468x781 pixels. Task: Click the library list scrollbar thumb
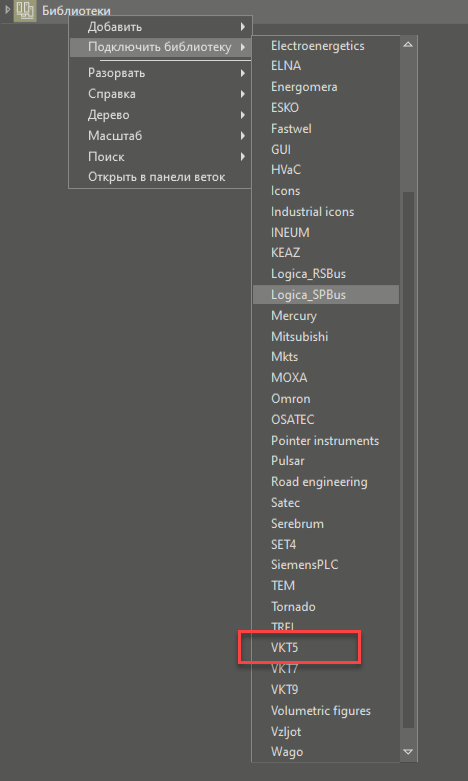[408, 458]
